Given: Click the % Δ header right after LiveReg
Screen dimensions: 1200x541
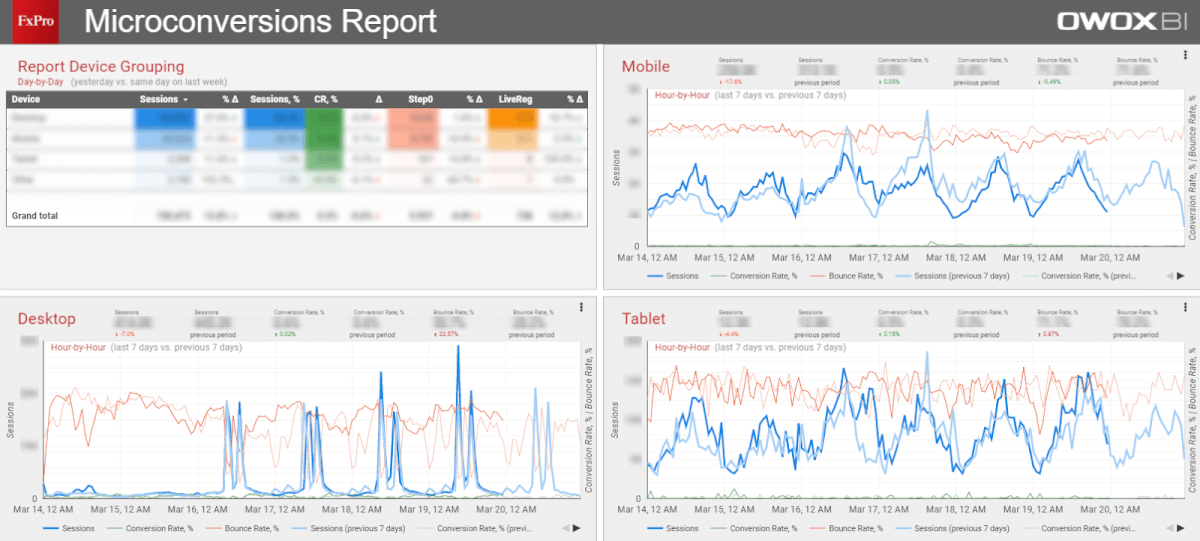Looking at the screenshot, I should (573, 99).
